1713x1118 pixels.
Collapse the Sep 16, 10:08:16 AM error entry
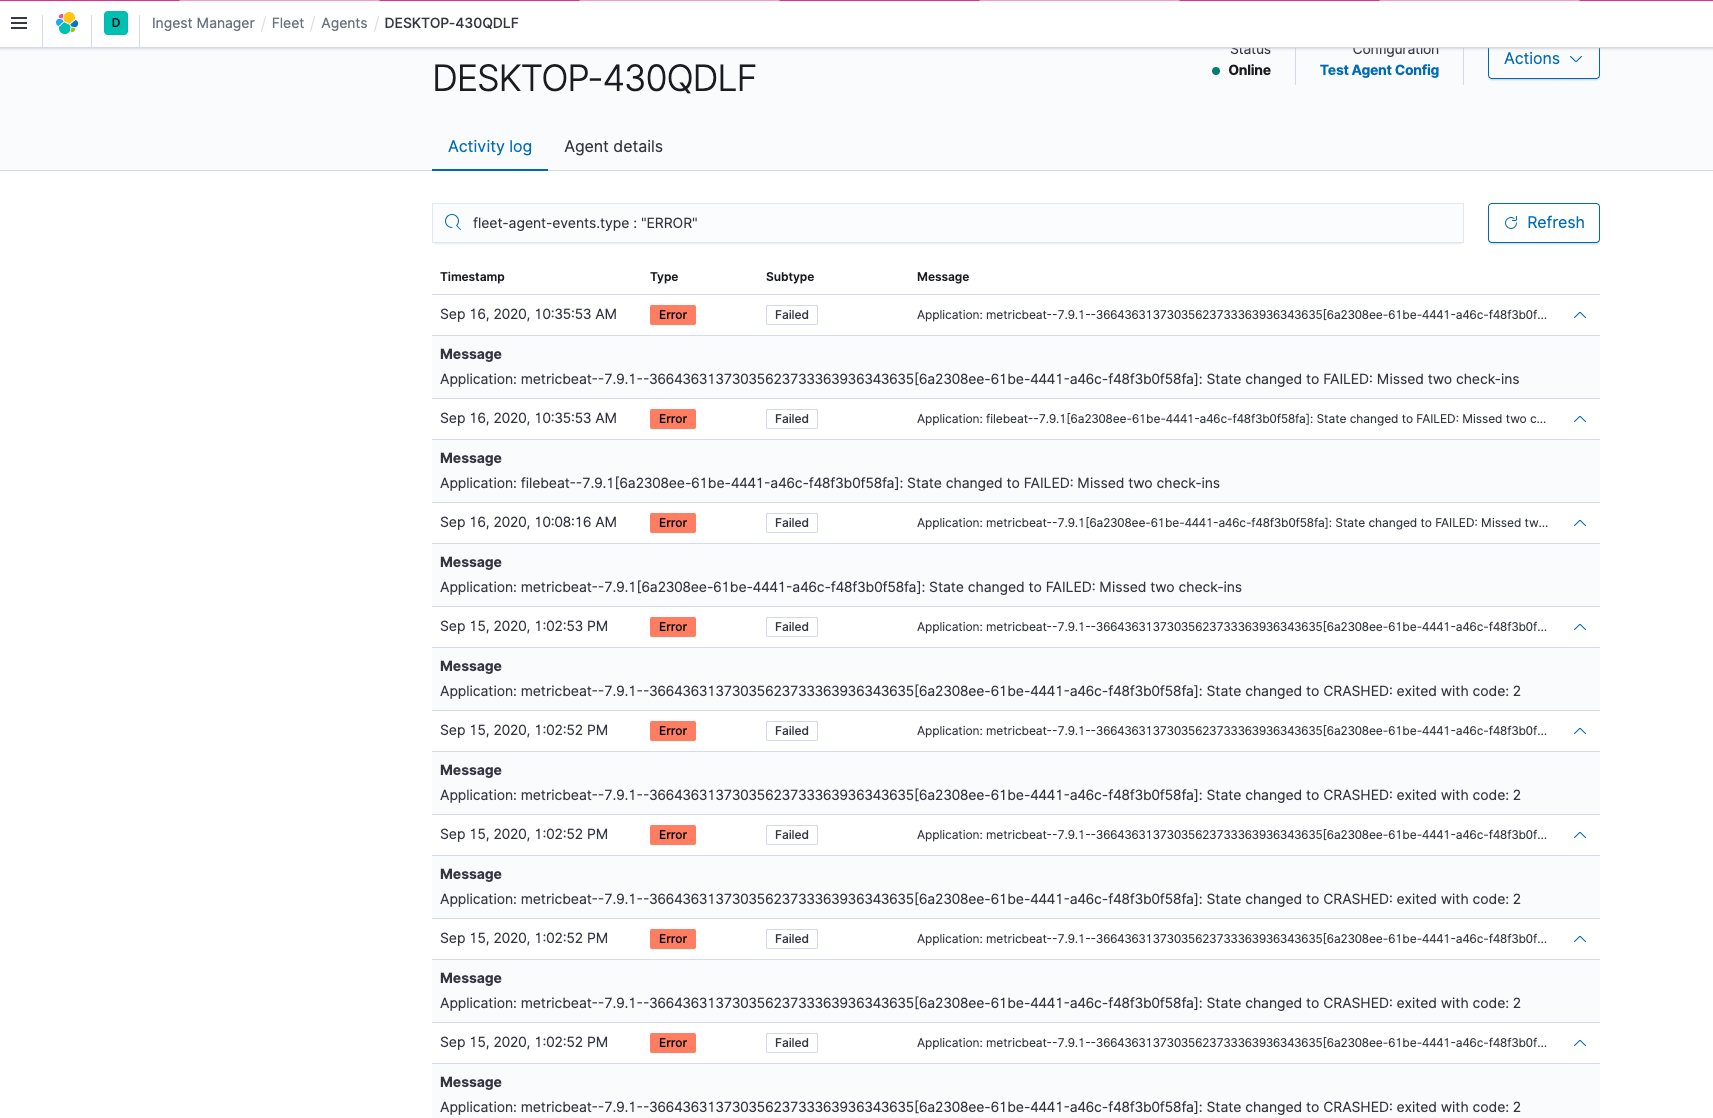pyautogui.click(x=1580, y=522)
